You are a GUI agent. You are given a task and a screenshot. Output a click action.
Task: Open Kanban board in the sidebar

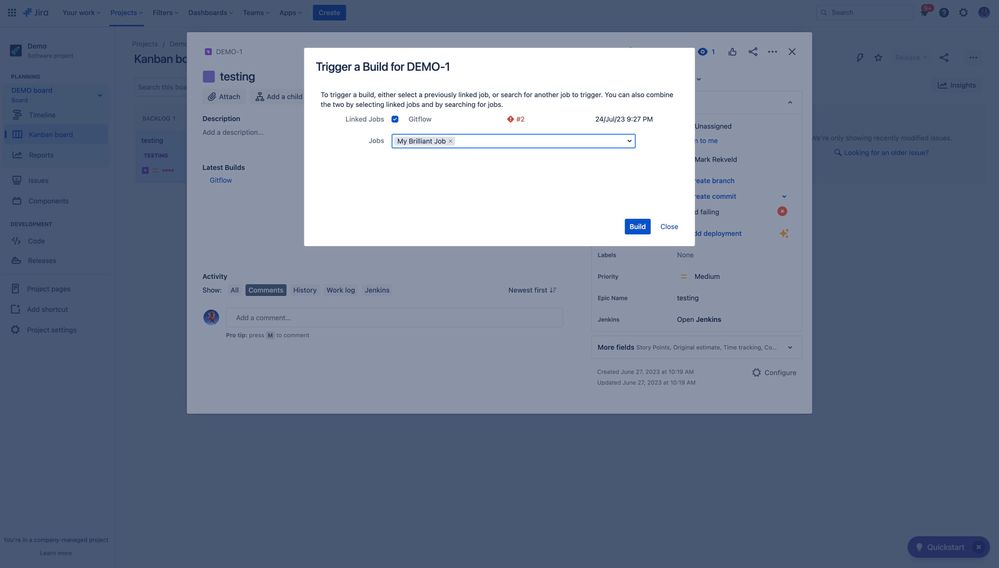(x=57, y=134)
